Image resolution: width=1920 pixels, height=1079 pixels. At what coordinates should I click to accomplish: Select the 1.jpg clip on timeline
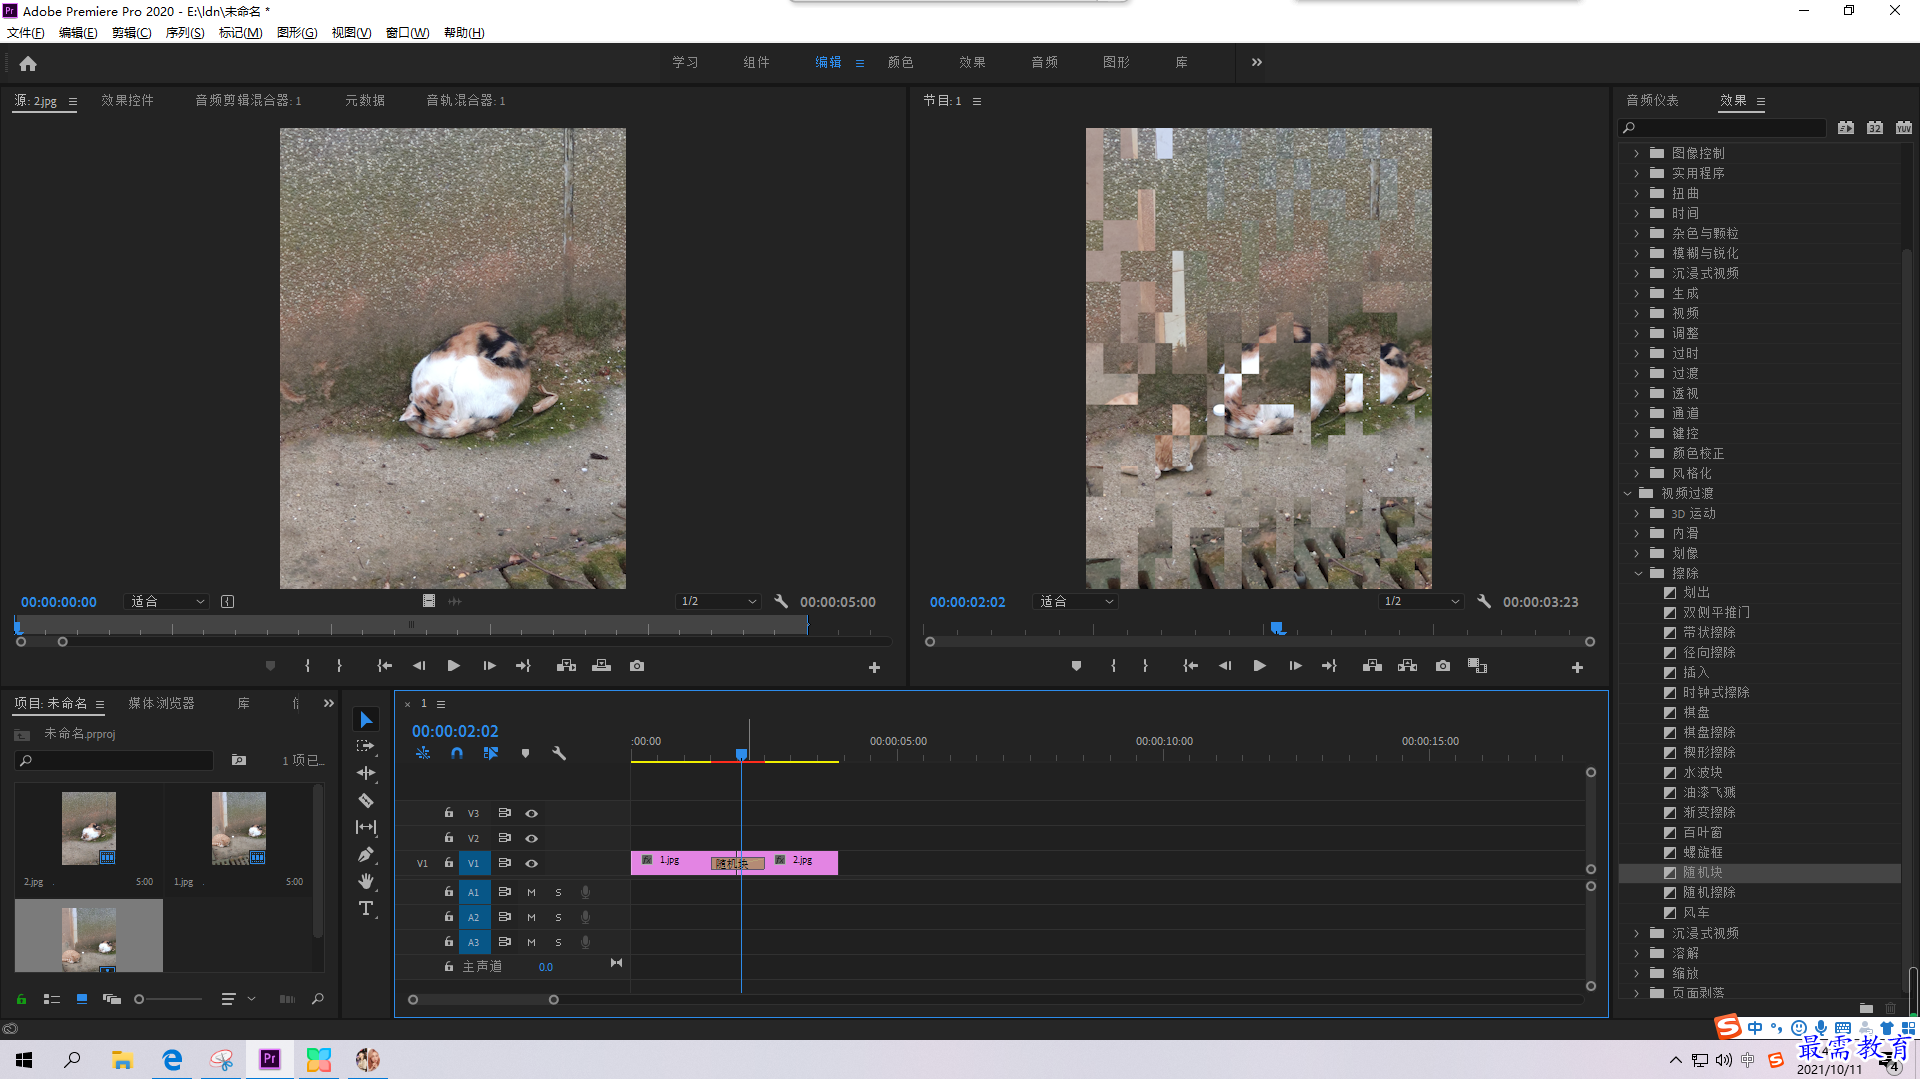coord(671,862)
